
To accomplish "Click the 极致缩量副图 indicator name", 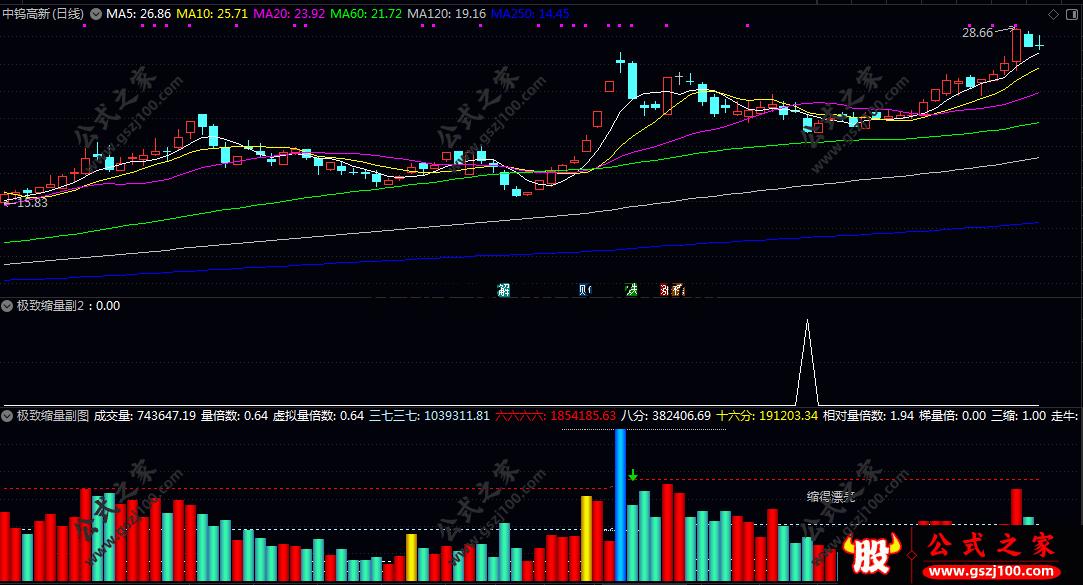I will 53,416.
